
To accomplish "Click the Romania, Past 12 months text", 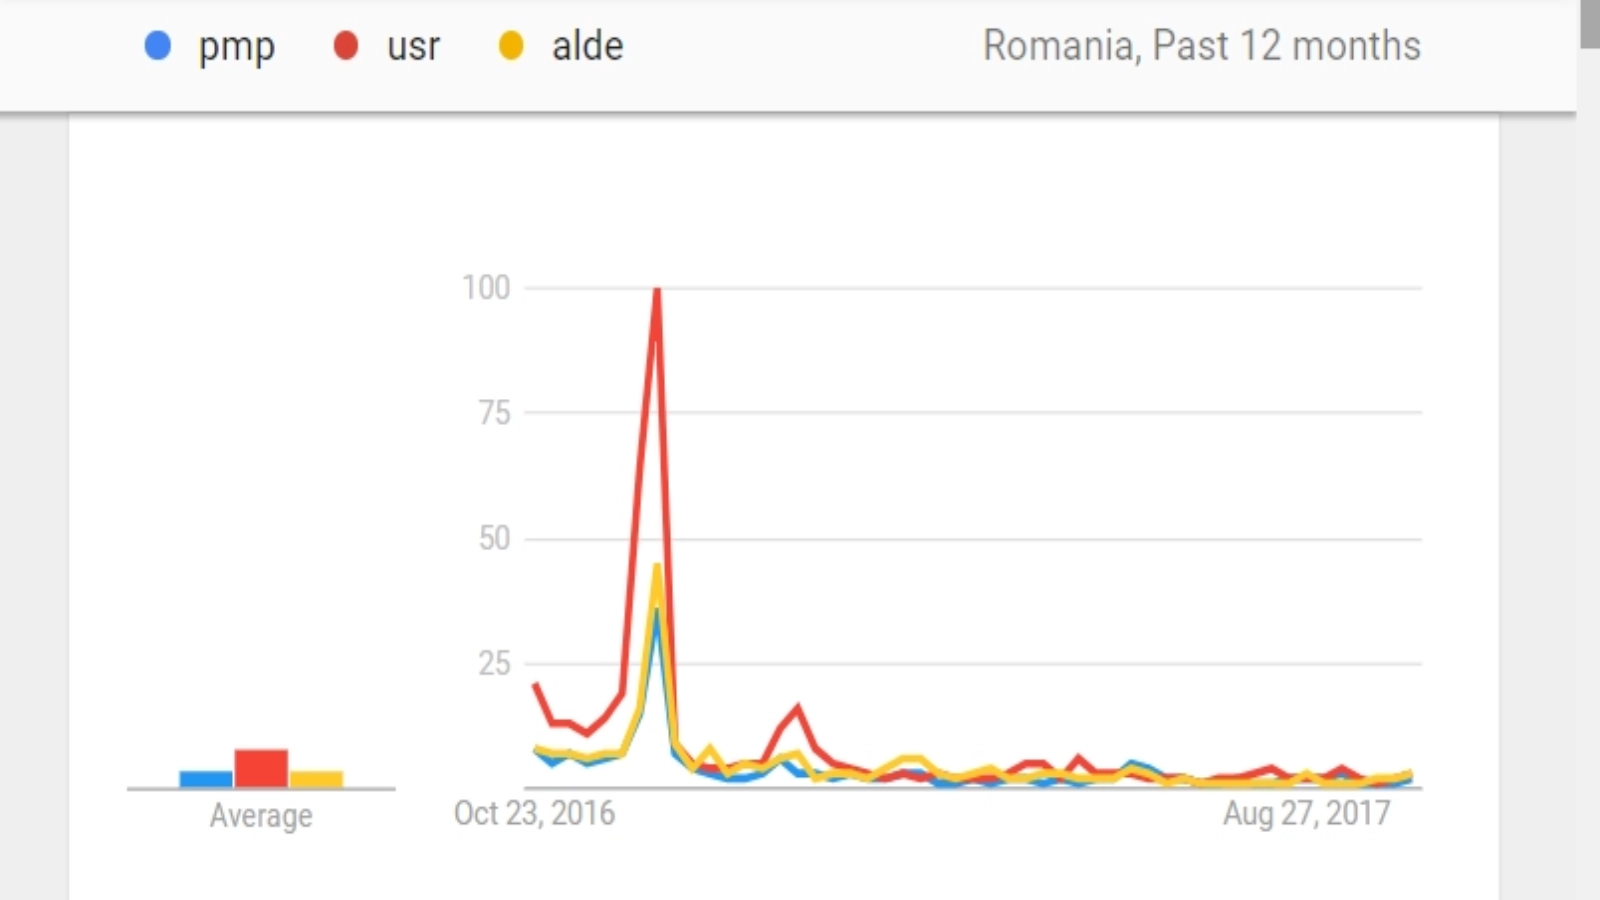I will click(x=1201, y=46).
